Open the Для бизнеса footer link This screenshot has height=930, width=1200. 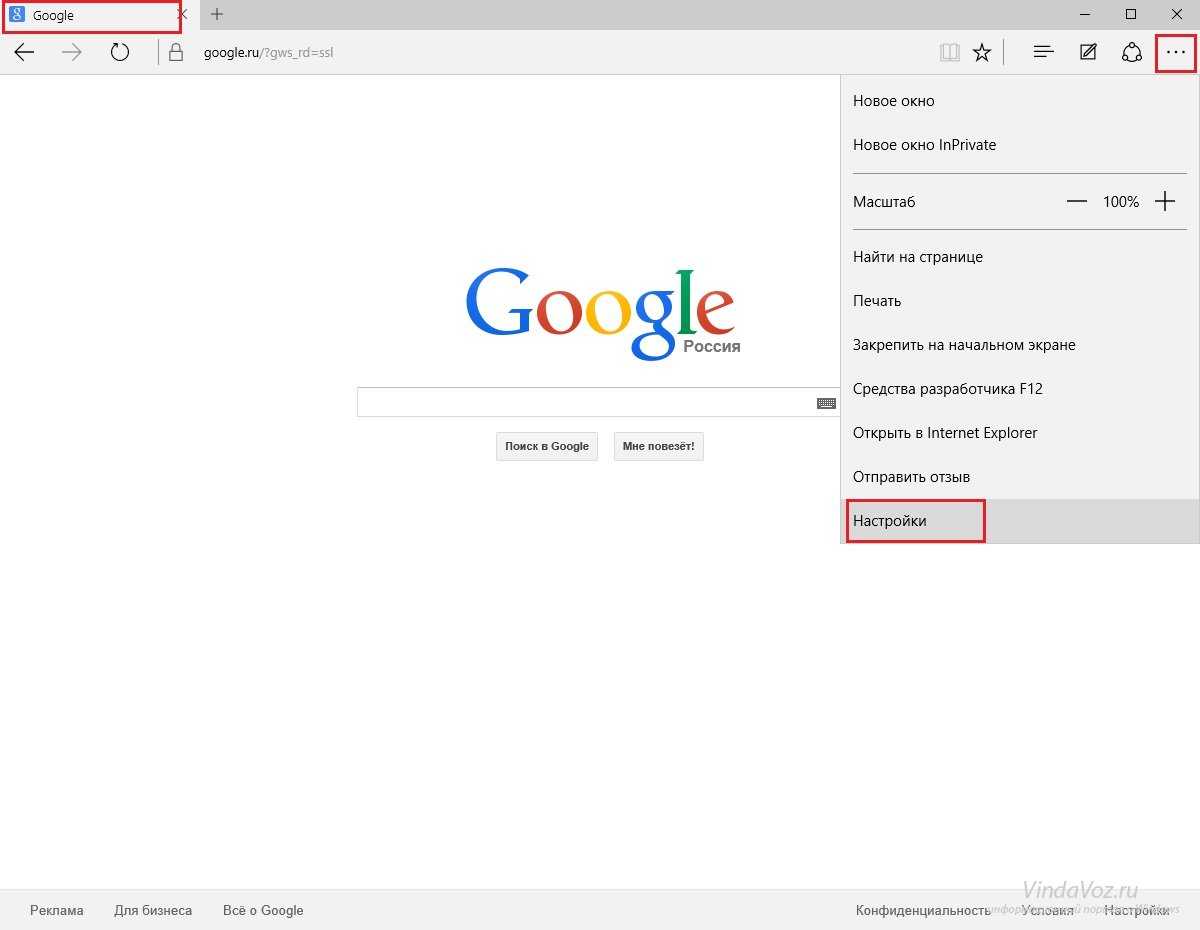(x=153, y=910)
